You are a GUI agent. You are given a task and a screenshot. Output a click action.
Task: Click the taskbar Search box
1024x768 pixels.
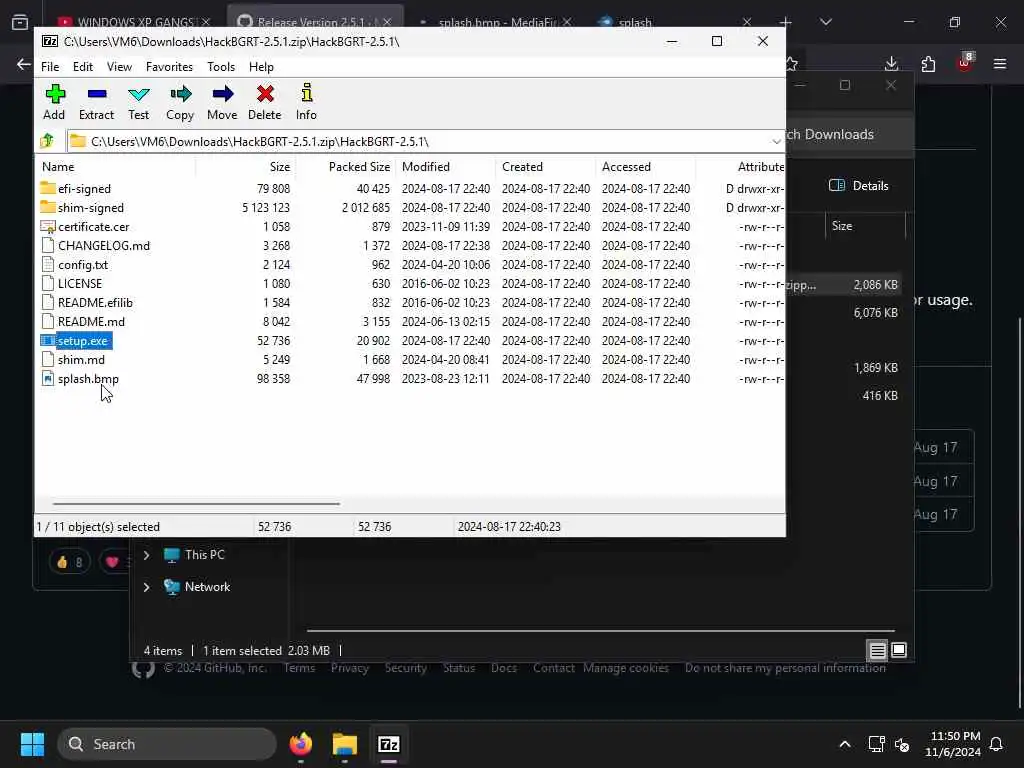coord(167,744)
